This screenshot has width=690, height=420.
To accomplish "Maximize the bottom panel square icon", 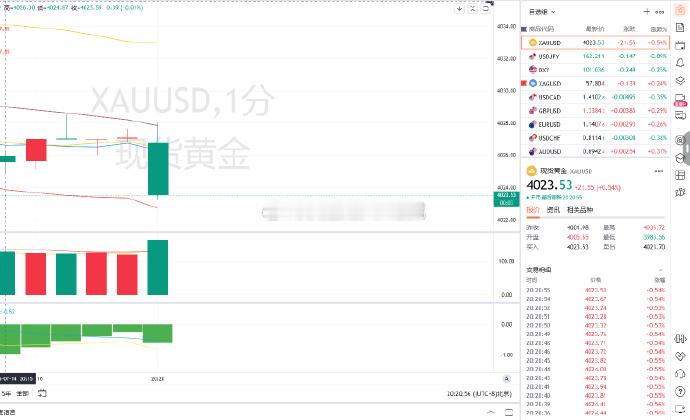I will click(509, 413).
